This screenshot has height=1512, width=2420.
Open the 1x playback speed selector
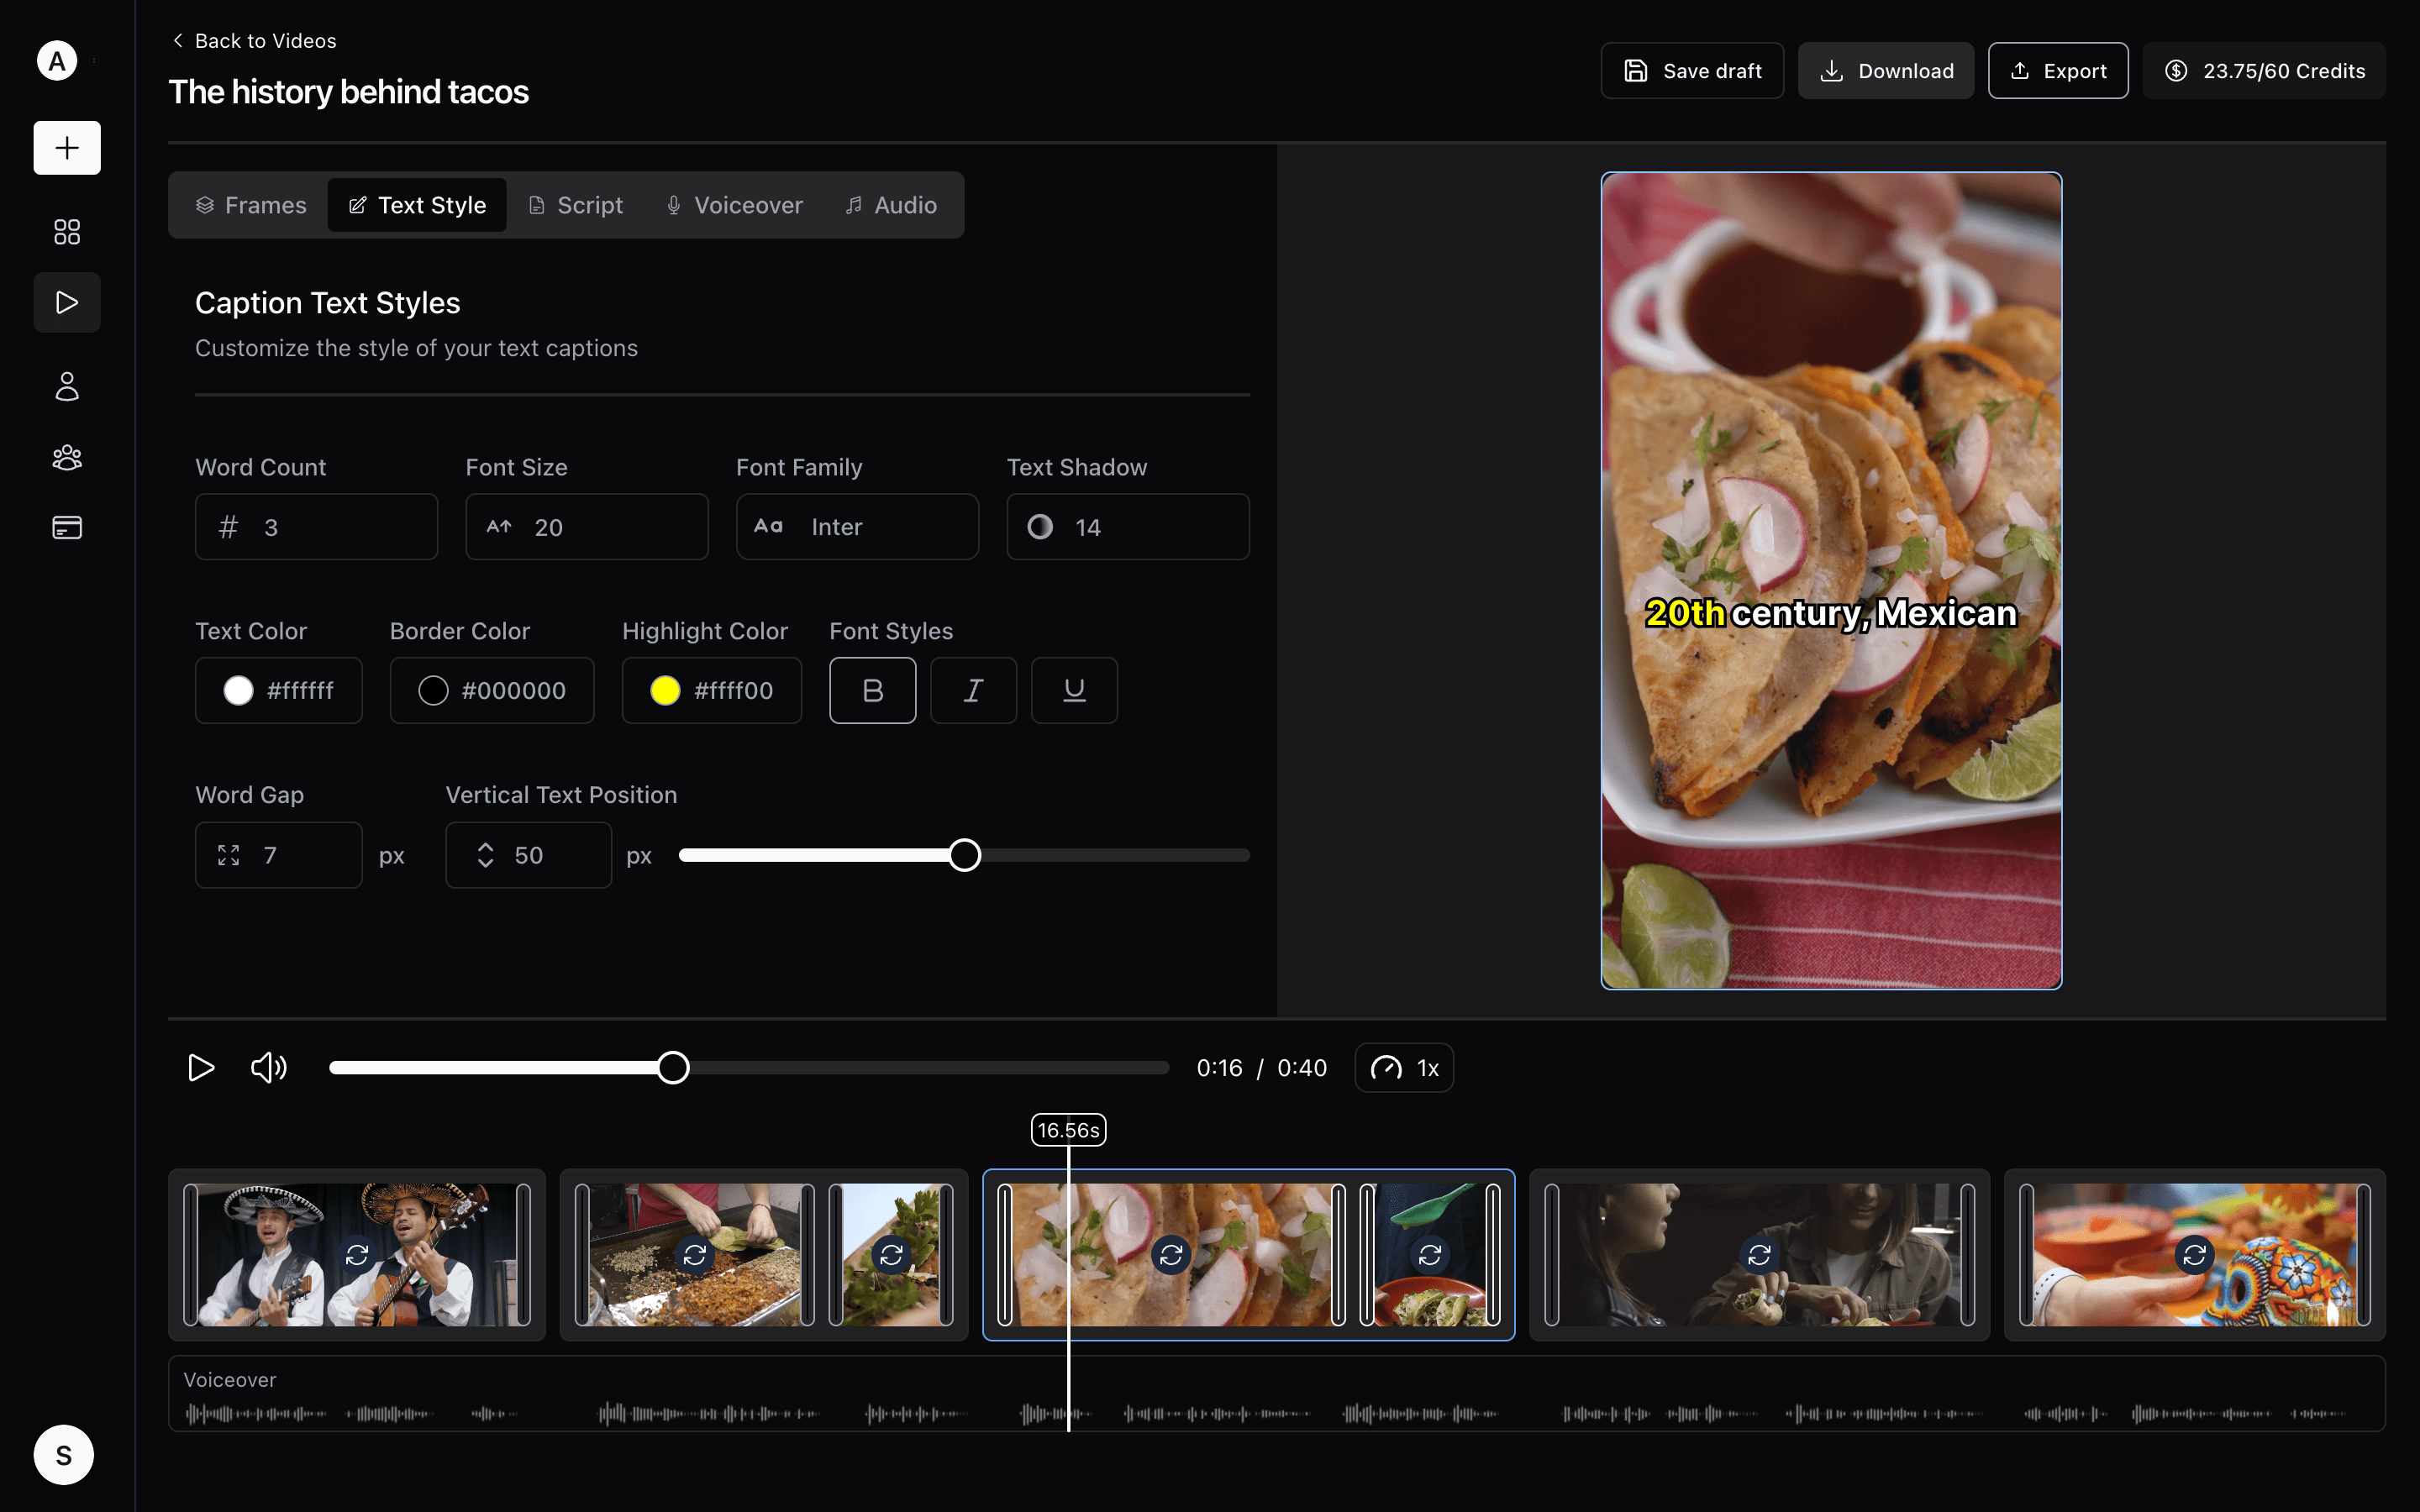click(1404, 1068)
